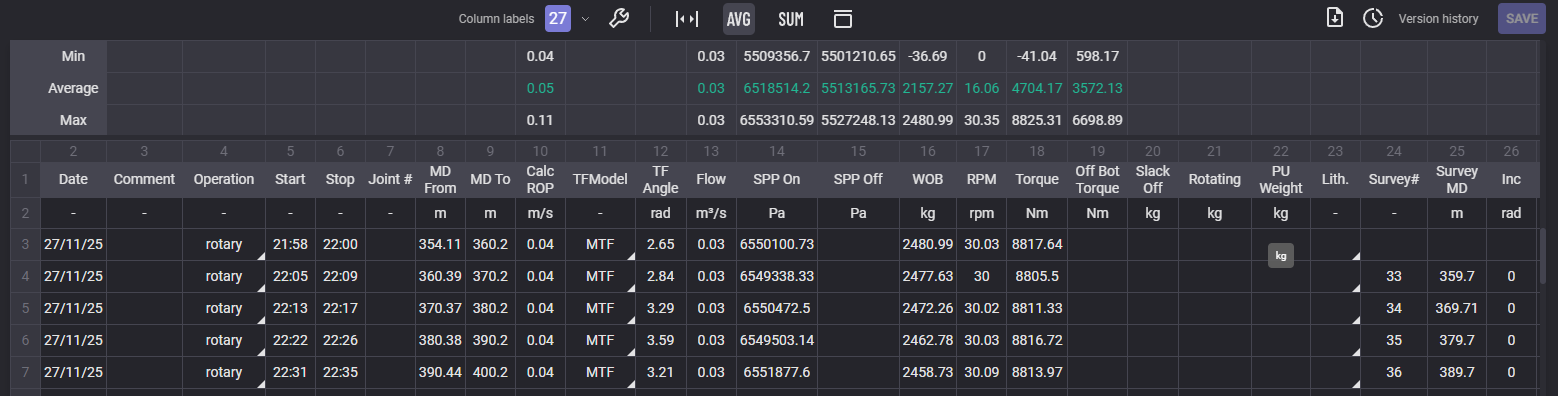This screenshot has height=396, width=1558.
Task: Click the column number 26 label
Action: pyautogui.click(x=1511, y=151)
